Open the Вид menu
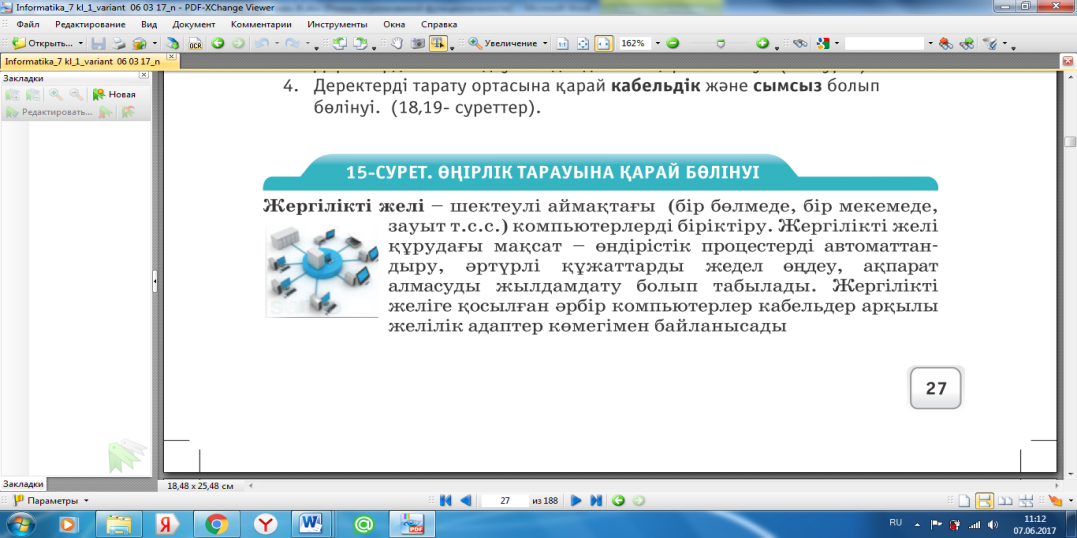This screenshot has height=538, width=1077. 149,24
